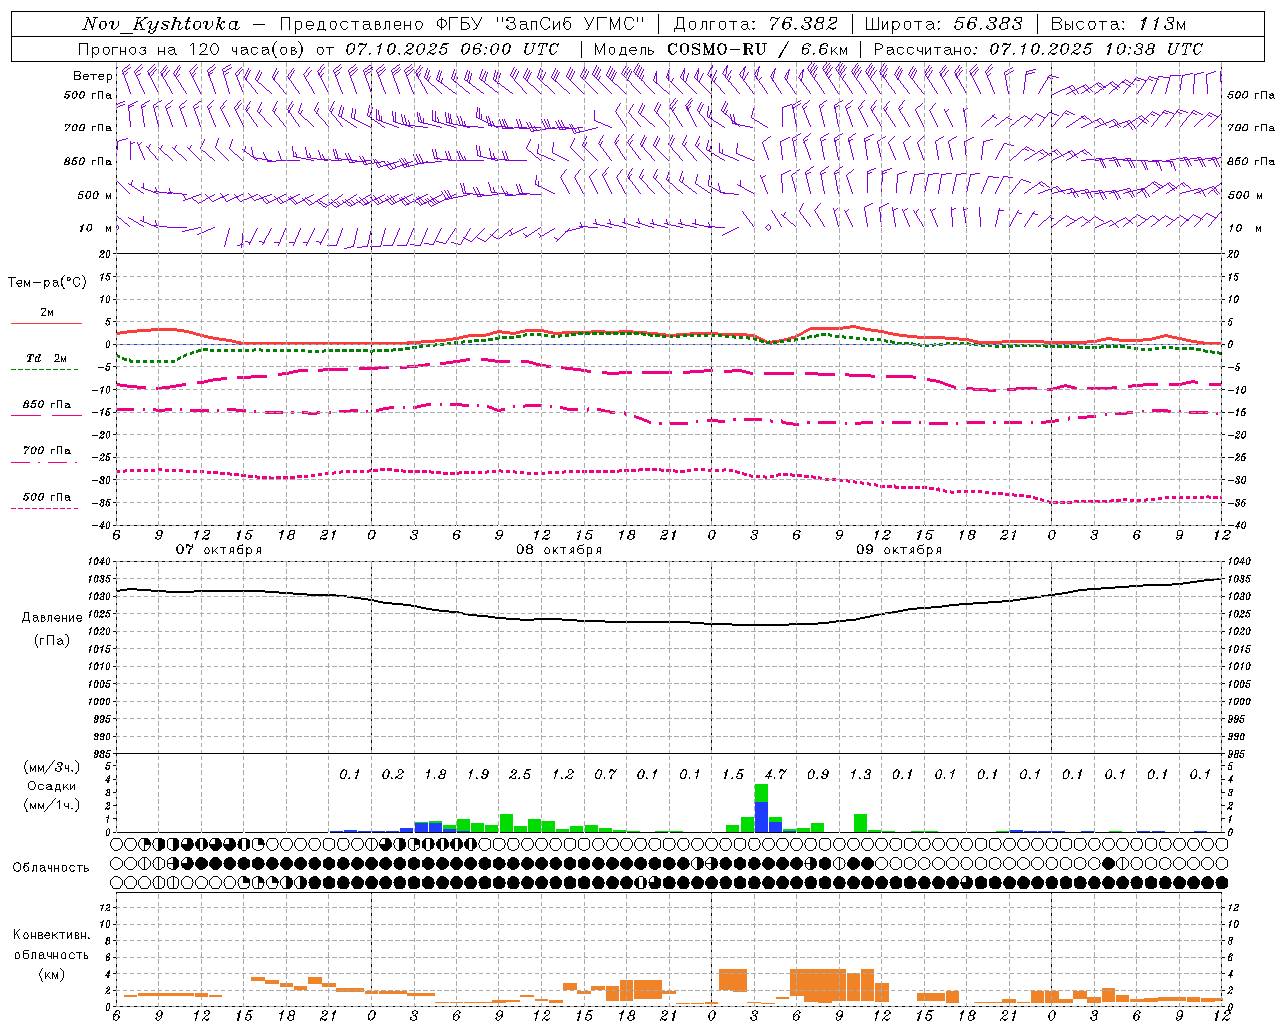Click the computed time Рассчитано: 07.10.2025 10:38 UTC
The image size is (1280, 1024).
pyautogui.click(x=1038, y=49)
